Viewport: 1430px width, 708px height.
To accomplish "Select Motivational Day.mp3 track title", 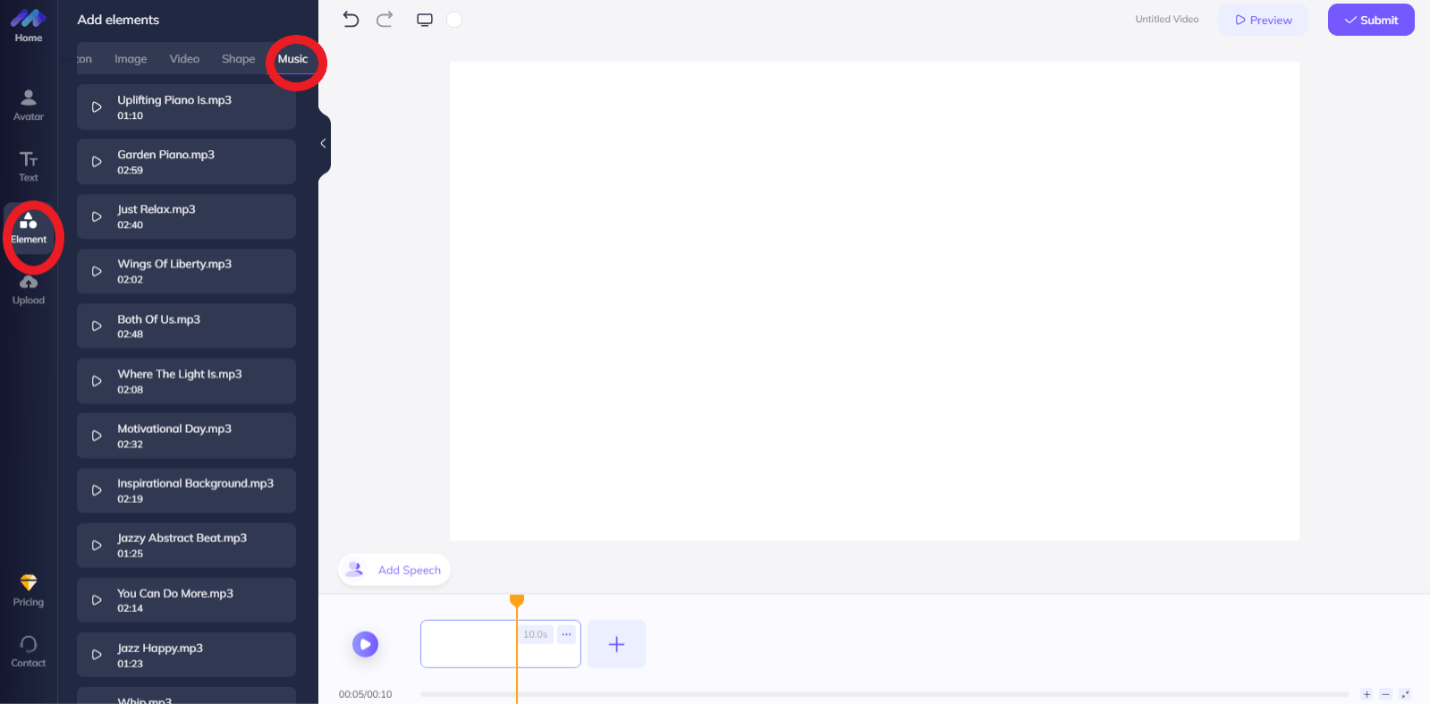I will coord(174,429).
